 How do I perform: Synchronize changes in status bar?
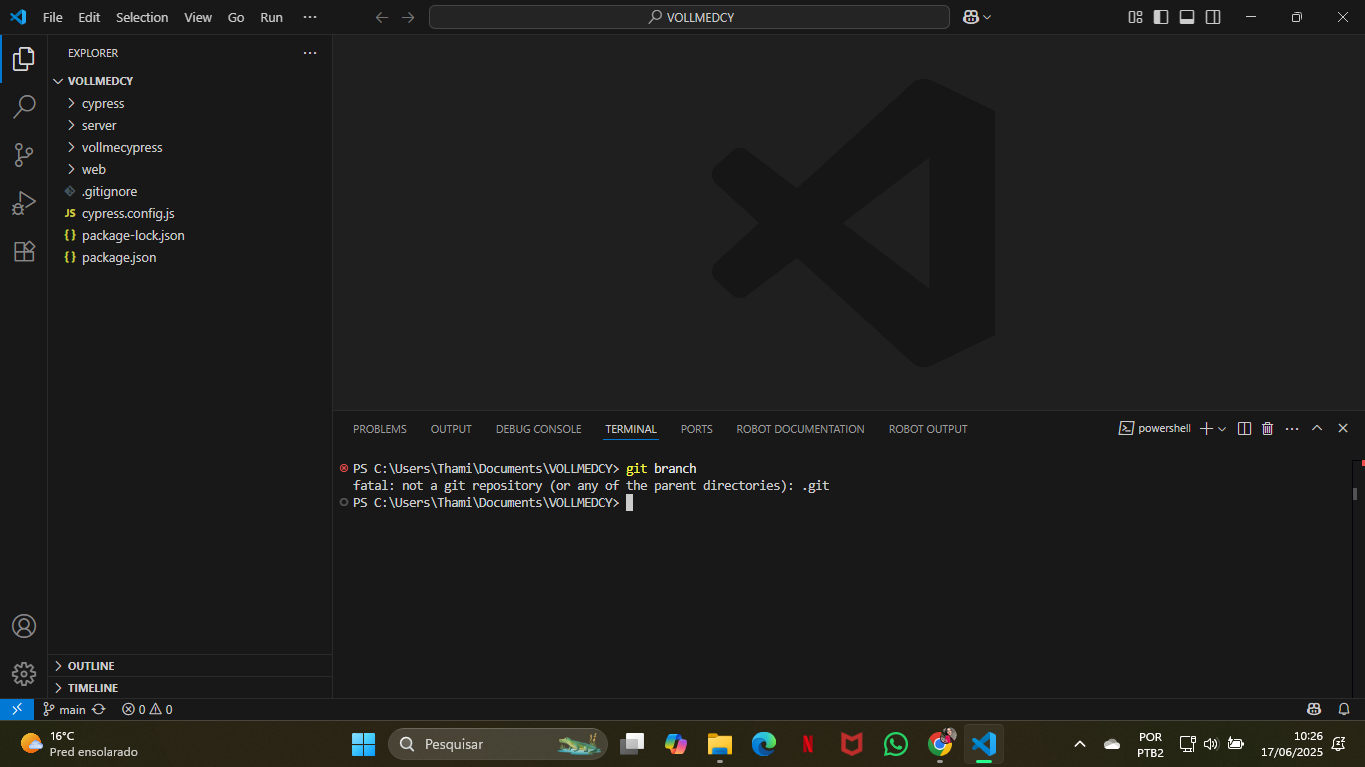99,709
